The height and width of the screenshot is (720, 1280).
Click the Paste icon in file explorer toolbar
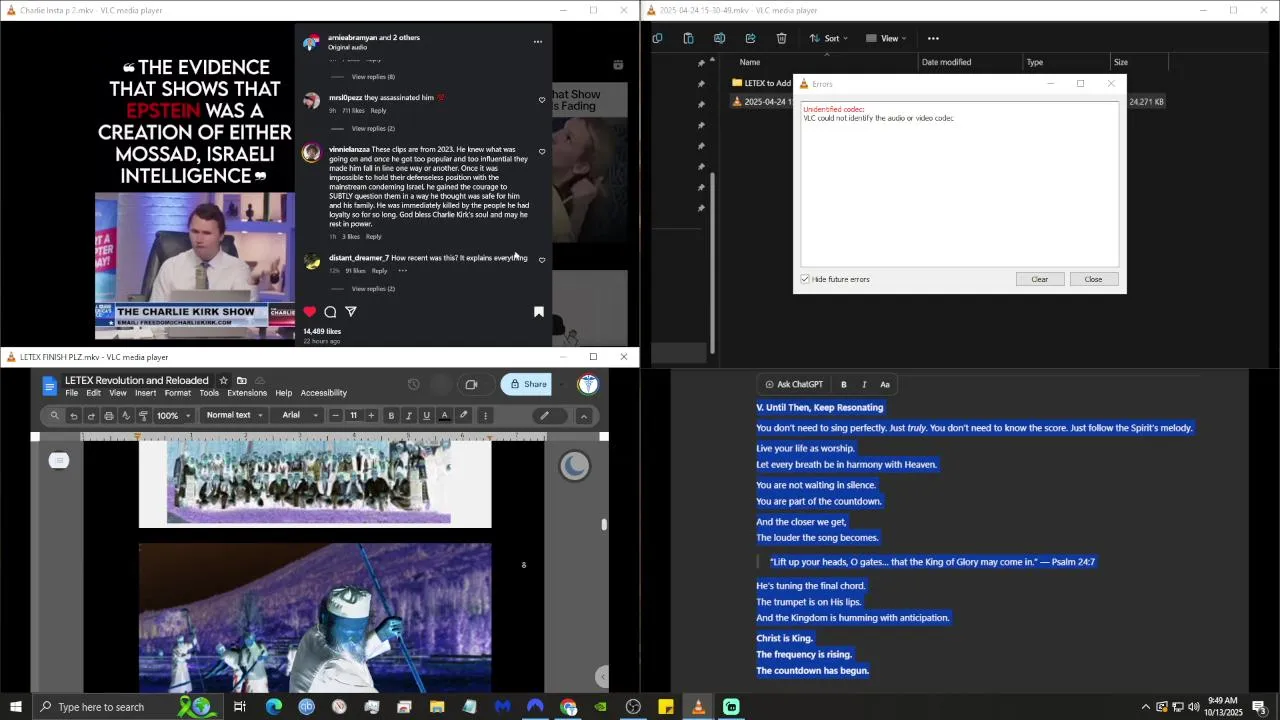point(688,38)
